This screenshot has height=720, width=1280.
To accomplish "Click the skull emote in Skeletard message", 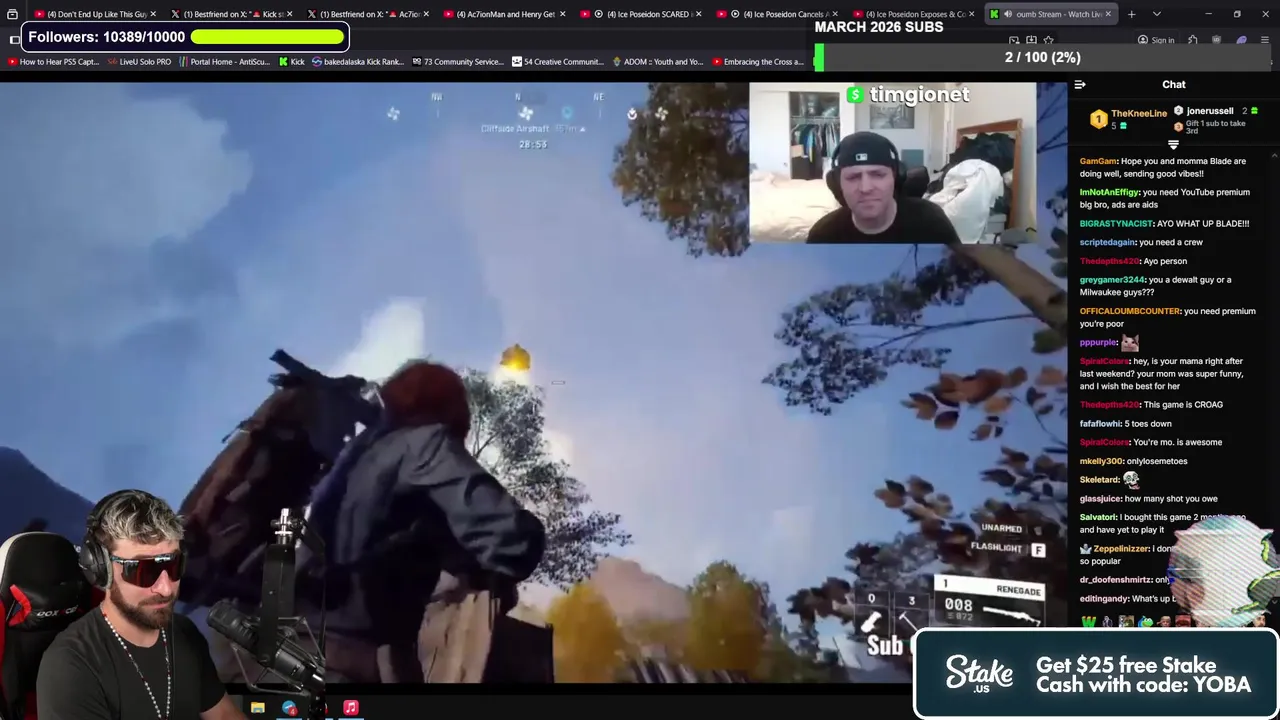I will (1131, 479).
